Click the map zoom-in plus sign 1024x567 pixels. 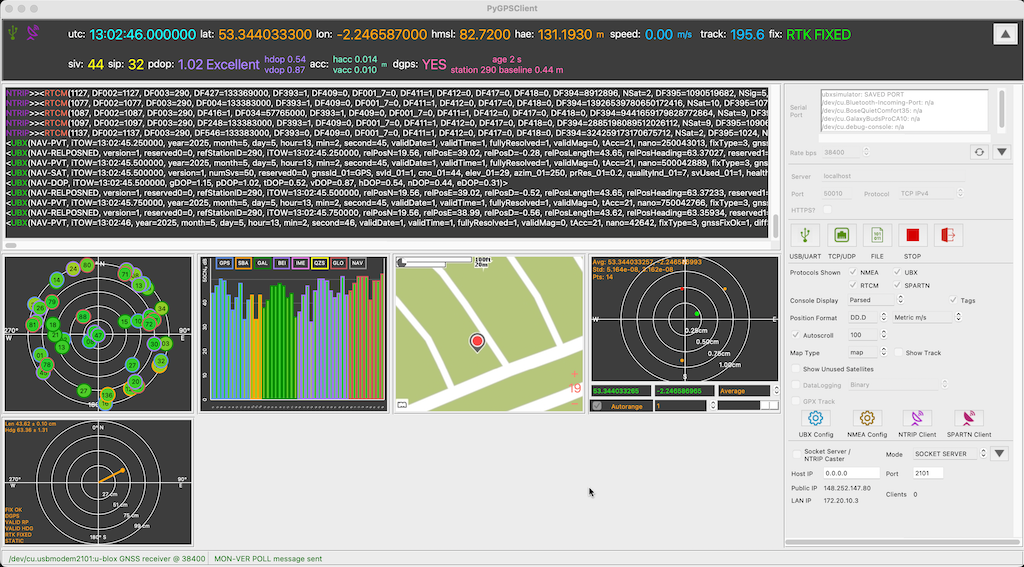point(574,374)
